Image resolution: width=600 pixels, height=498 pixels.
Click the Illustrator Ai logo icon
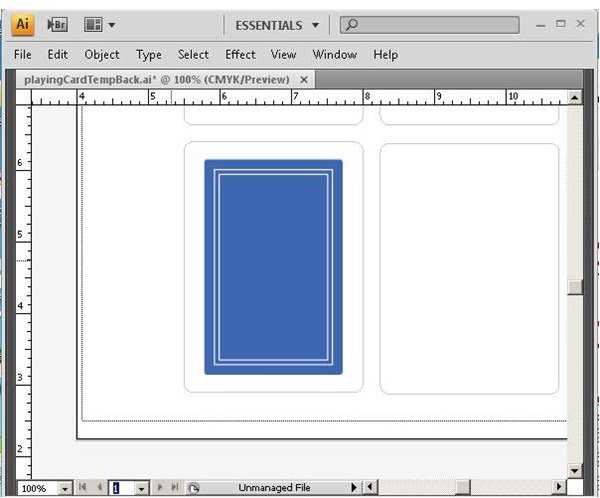coord(23,25)
